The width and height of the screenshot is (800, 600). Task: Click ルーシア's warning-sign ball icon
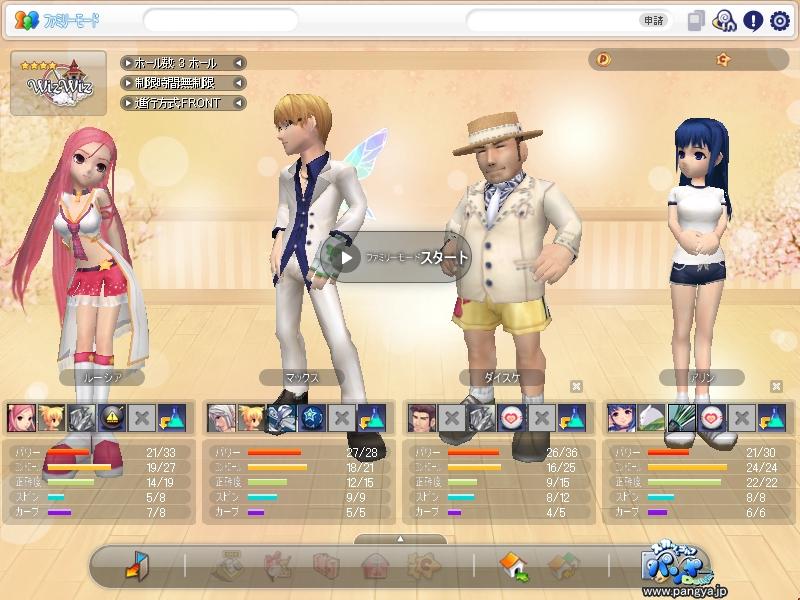click(x=112, y=418)
